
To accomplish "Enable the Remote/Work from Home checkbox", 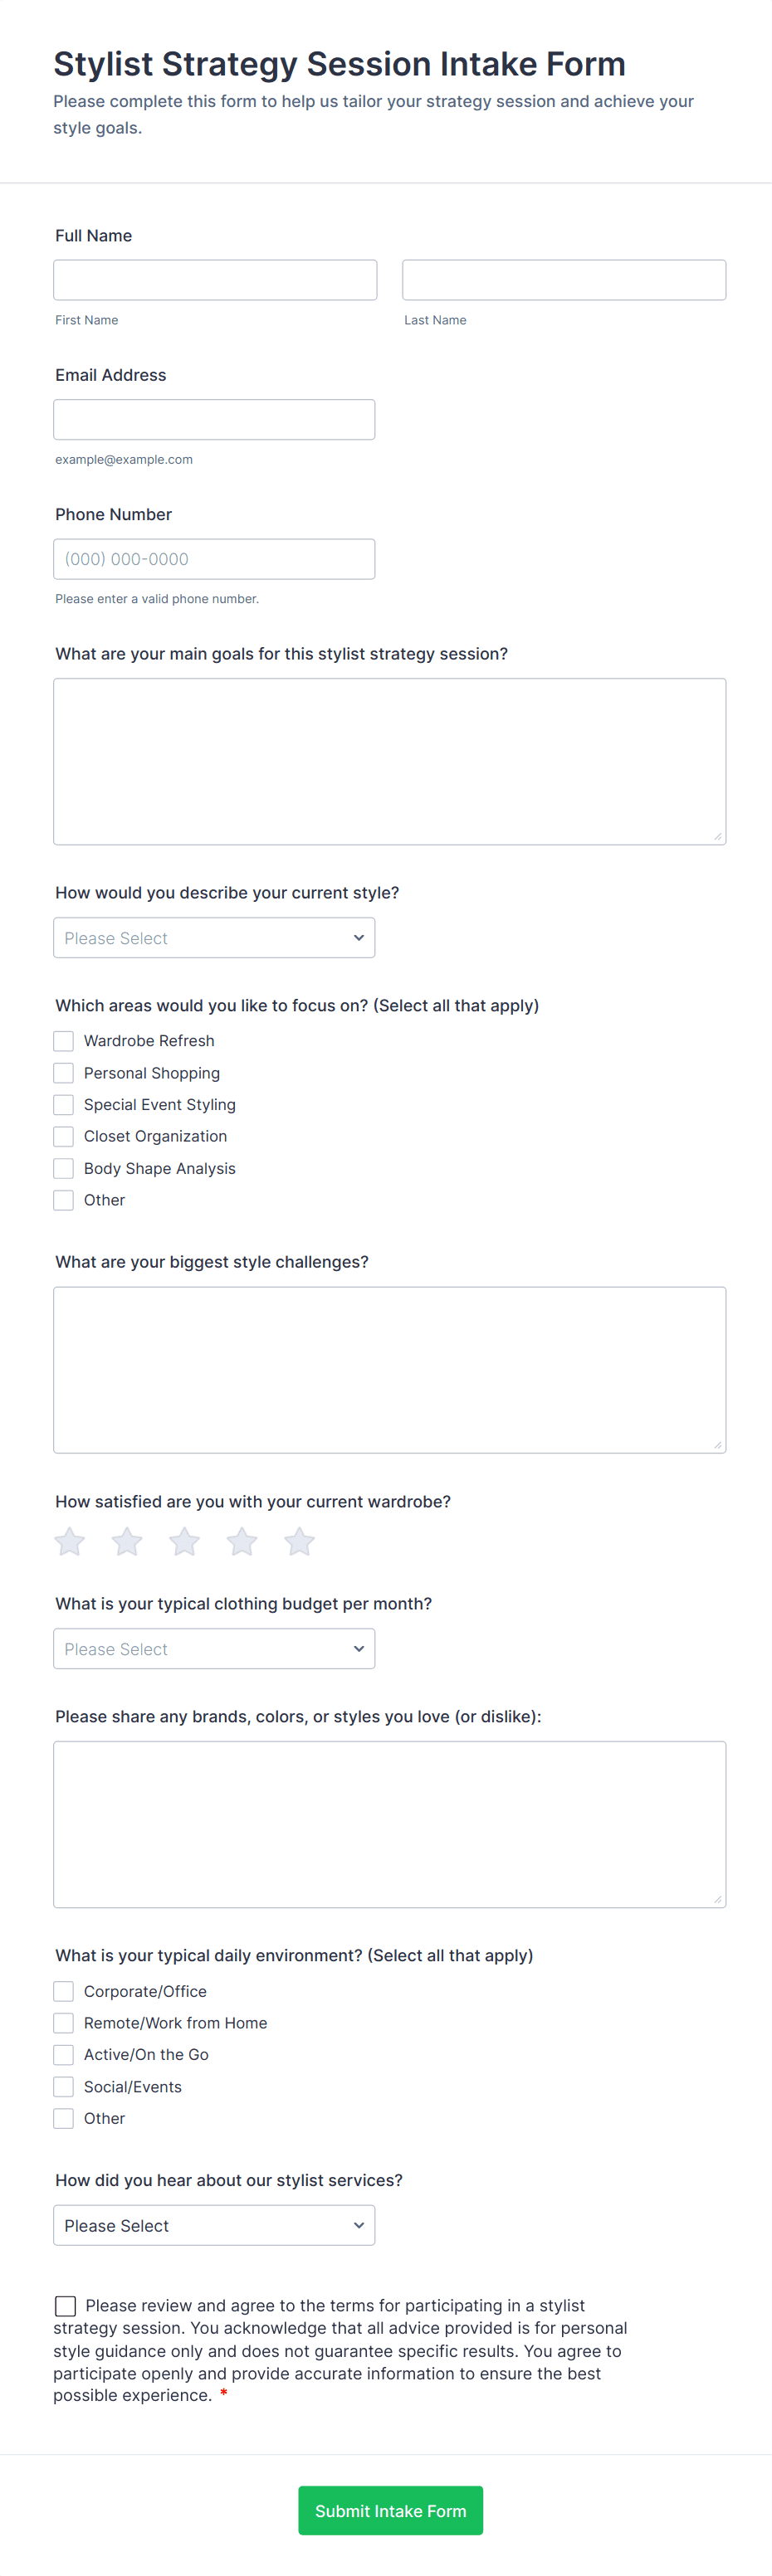I will coord(64,2023).
